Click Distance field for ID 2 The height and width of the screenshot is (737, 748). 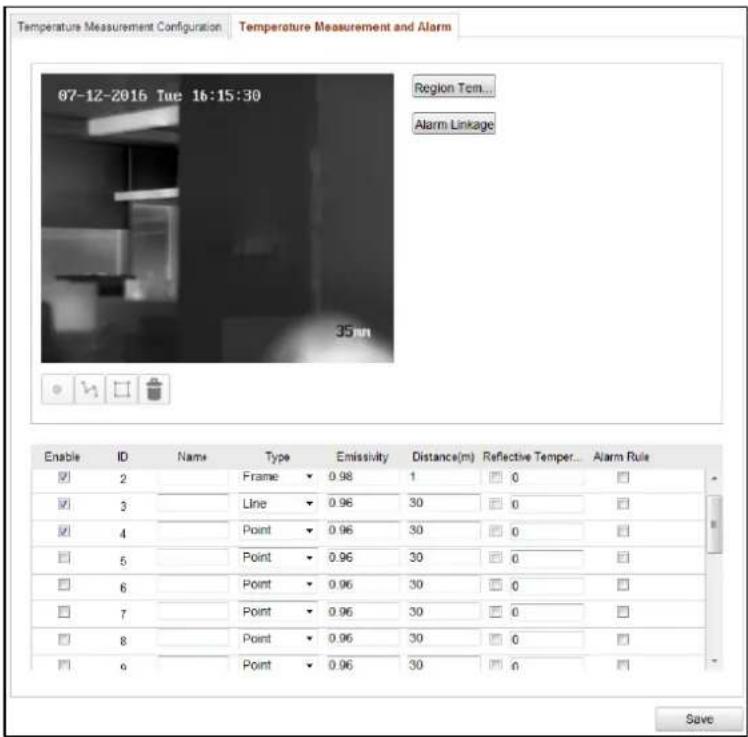point(444,477)
